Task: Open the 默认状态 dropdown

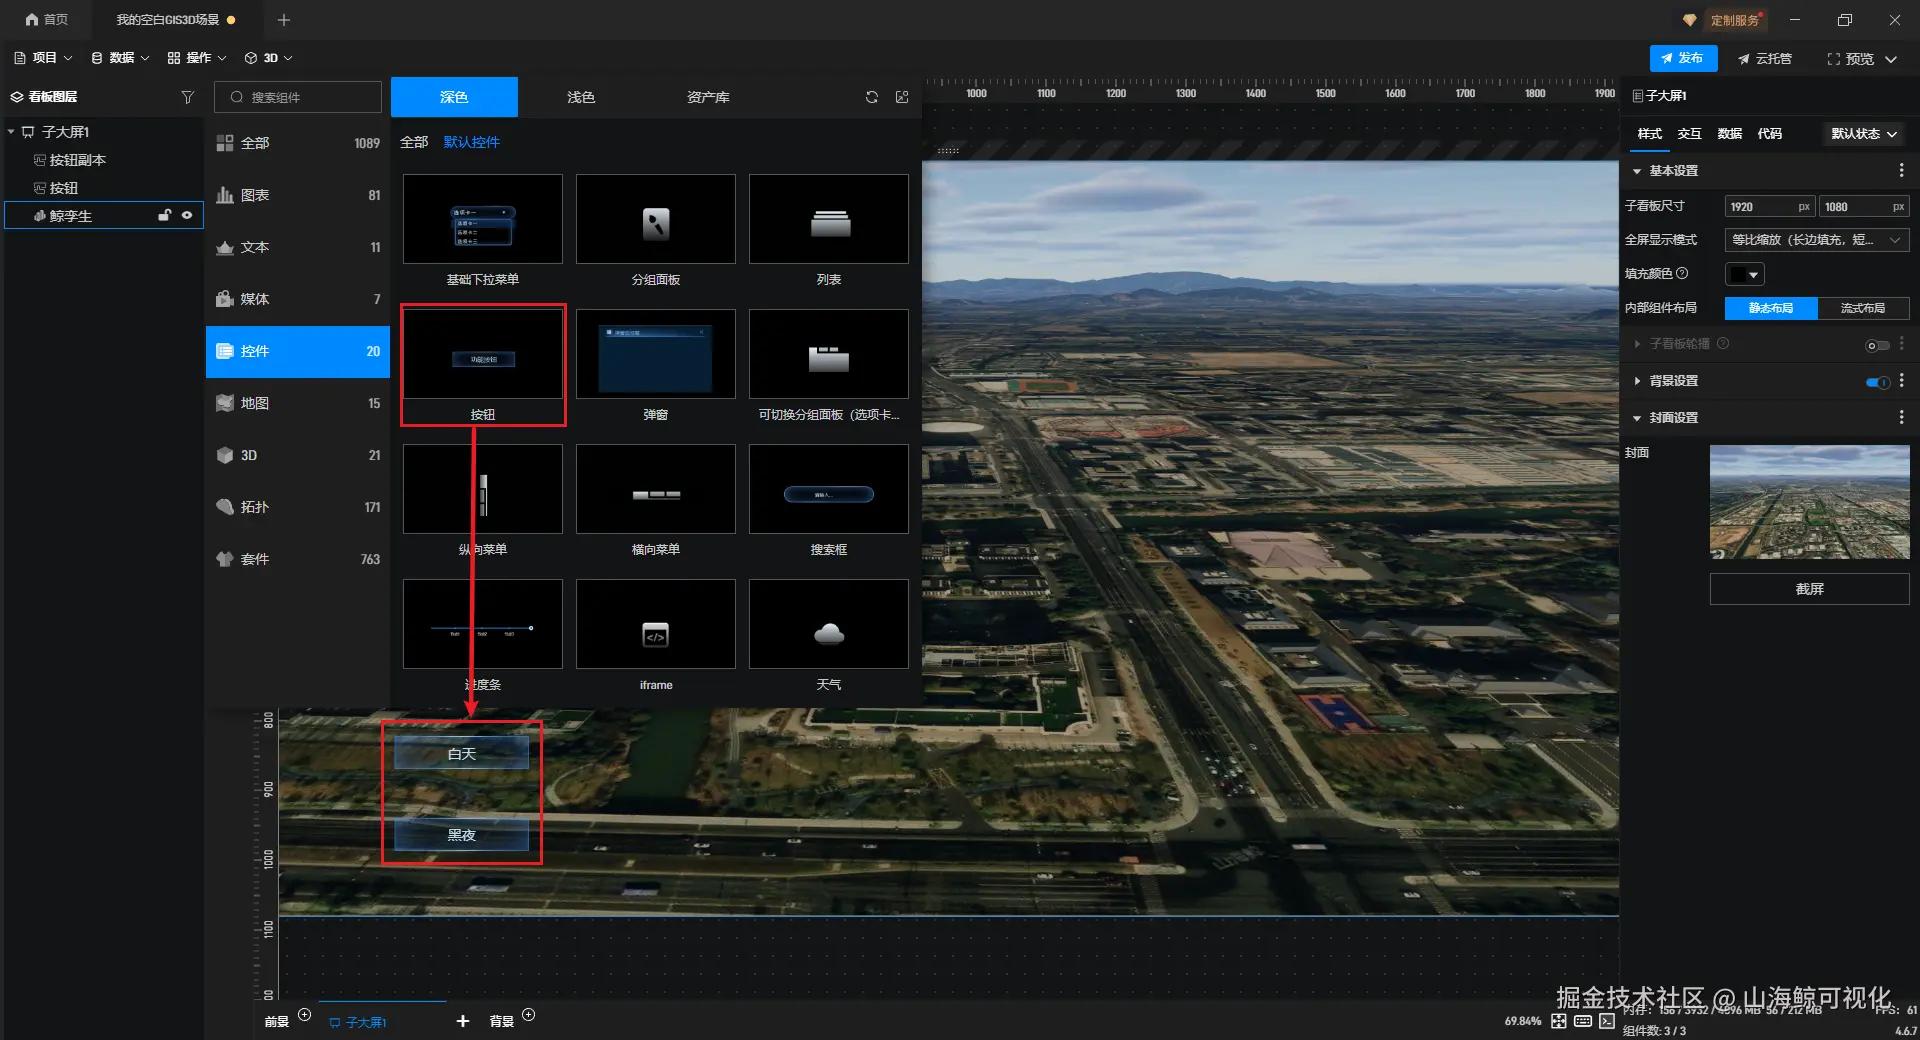Action: pyautogui.click(x=1864, y=134)
